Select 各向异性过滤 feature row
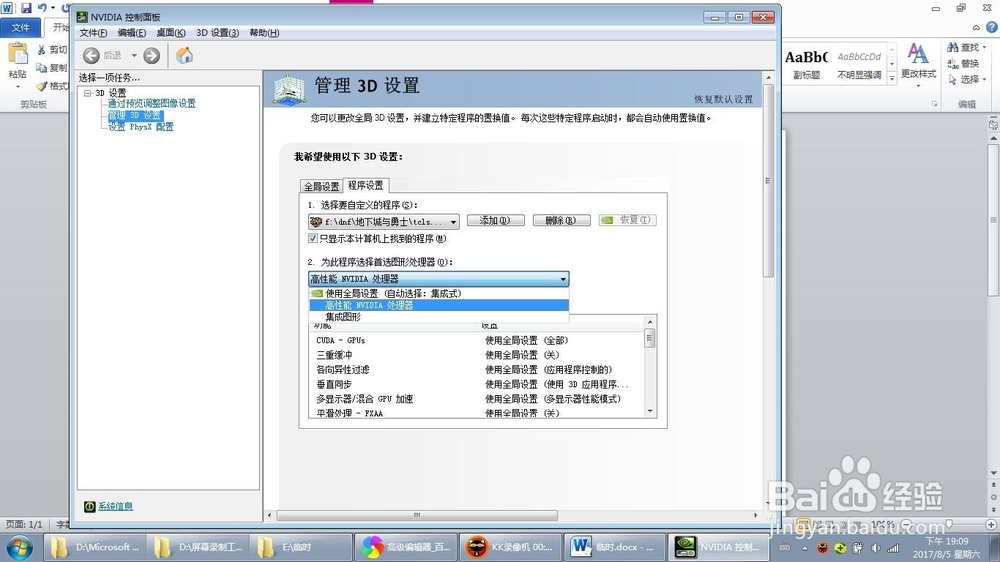This screenshot has height=562, width=1000. (476, 370)
